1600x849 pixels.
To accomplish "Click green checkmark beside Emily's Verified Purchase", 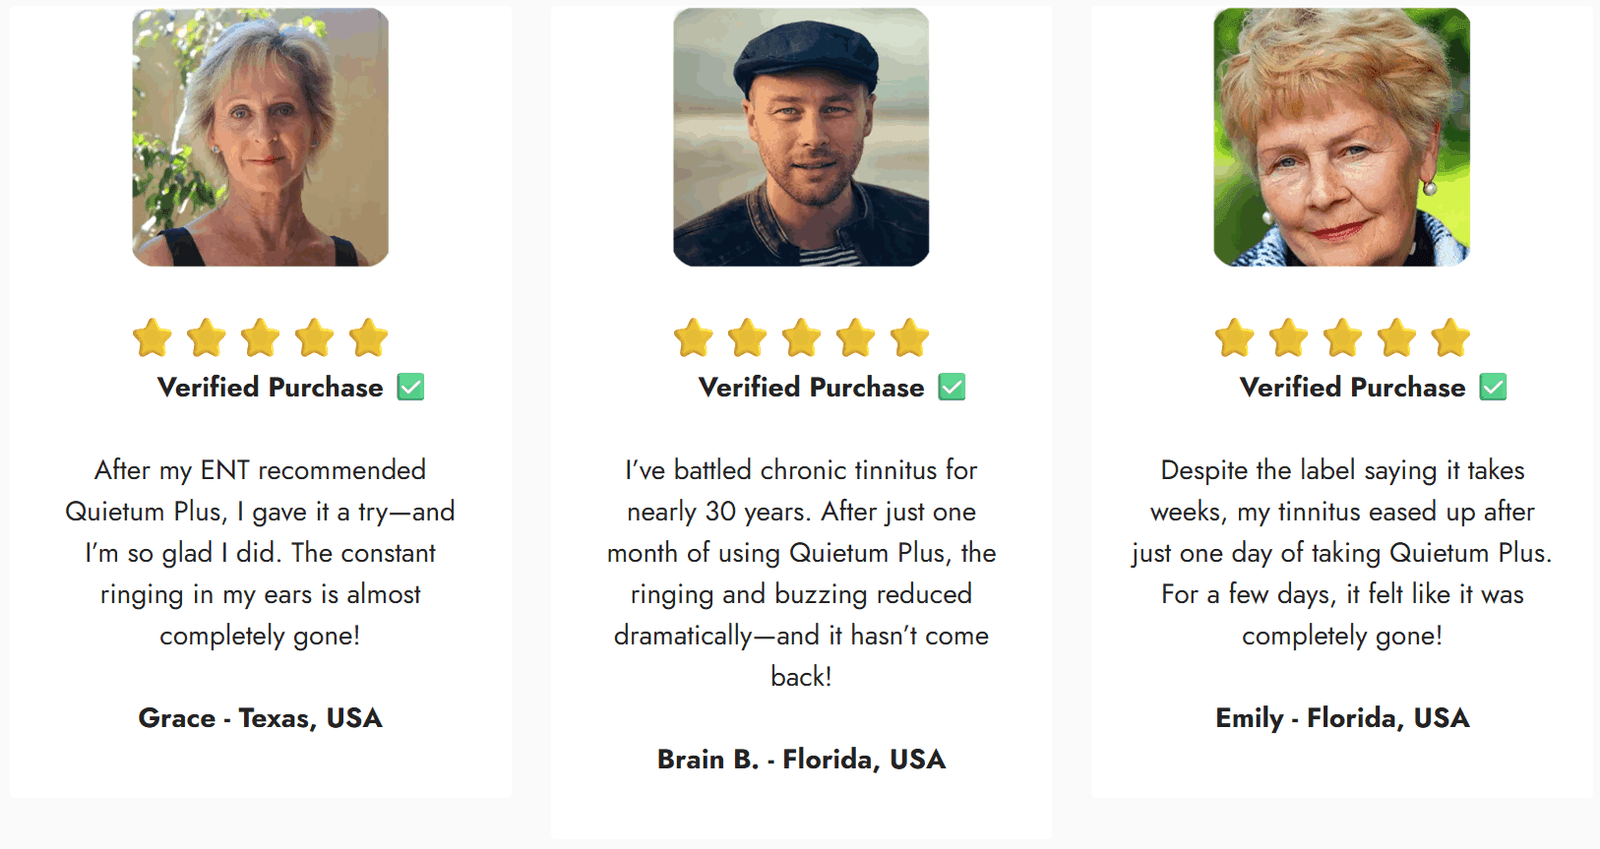I will click(x=1493, y=387).
